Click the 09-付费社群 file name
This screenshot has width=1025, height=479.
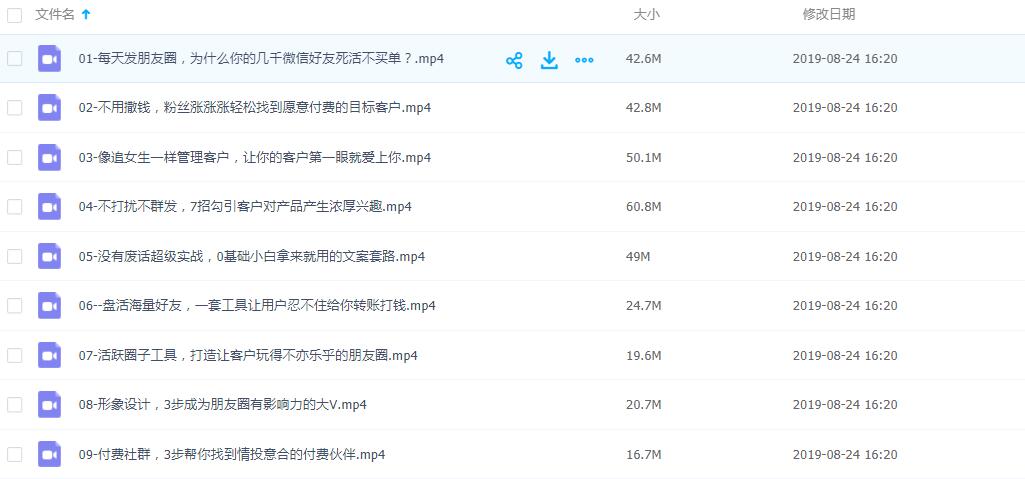click(x=231, y=454)
